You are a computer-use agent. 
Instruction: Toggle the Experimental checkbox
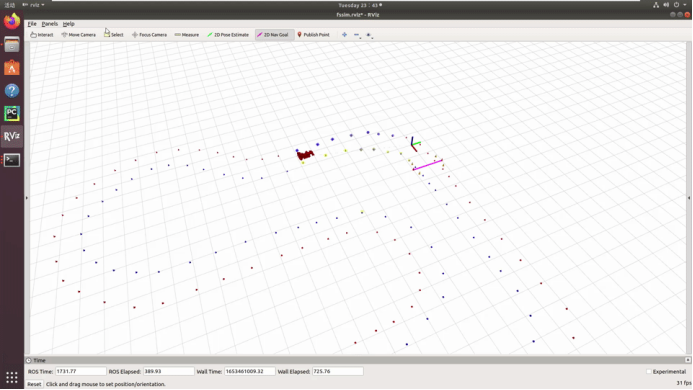[x=649, y=371]
